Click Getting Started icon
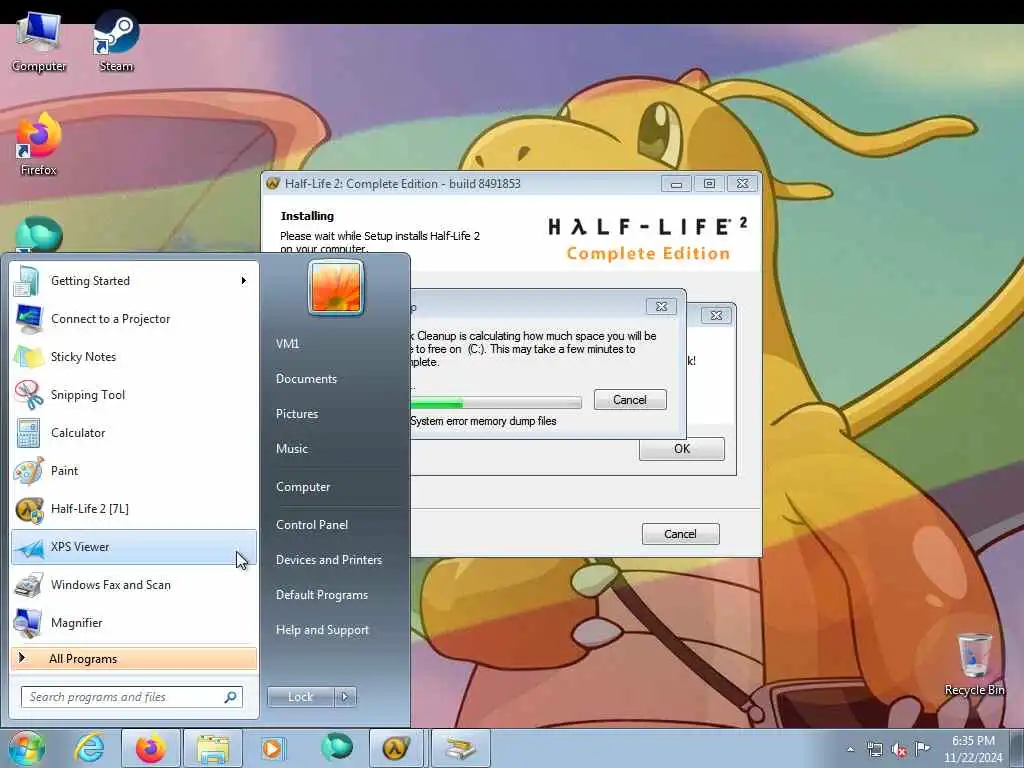This screenshot has width=1024, height=768. pos(27,281)
